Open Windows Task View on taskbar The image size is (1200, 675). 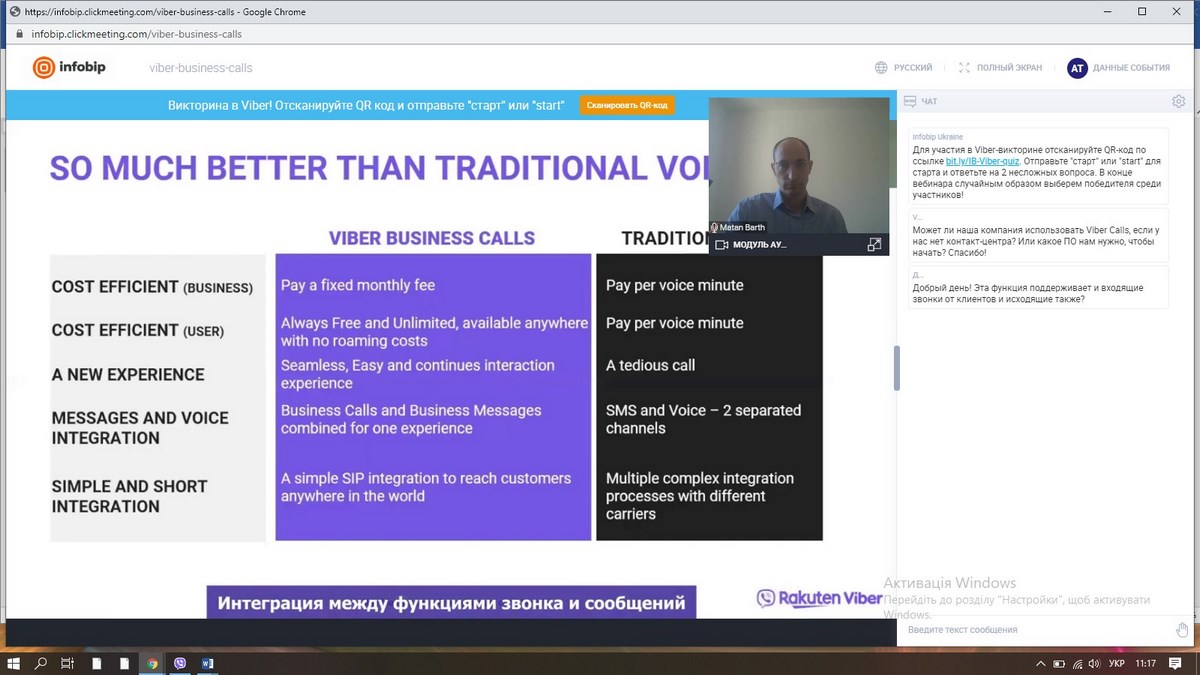(68, 663)
